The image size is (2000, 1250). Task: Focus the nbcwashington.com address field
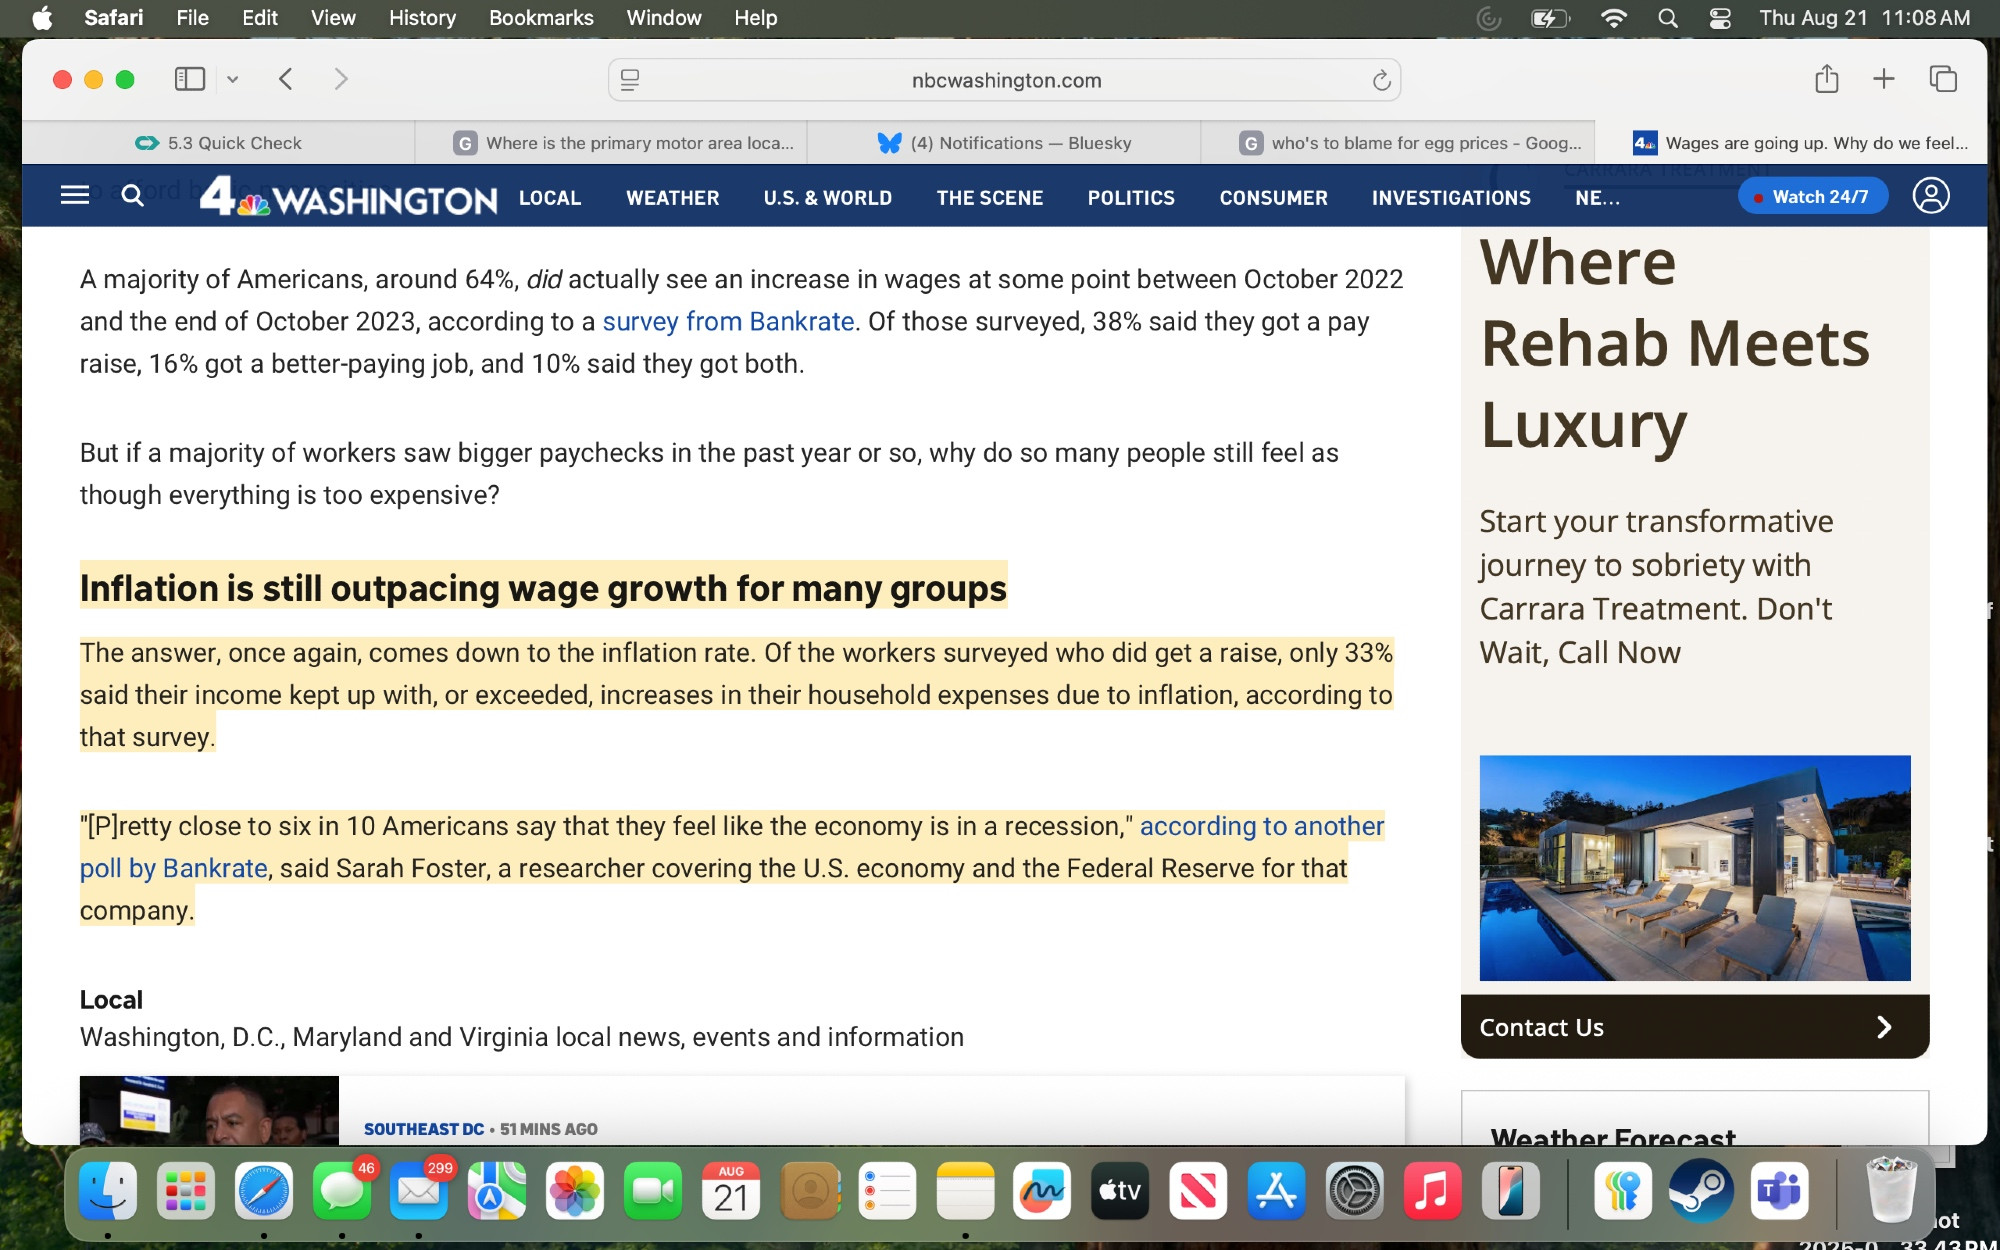coord(1005,80)
